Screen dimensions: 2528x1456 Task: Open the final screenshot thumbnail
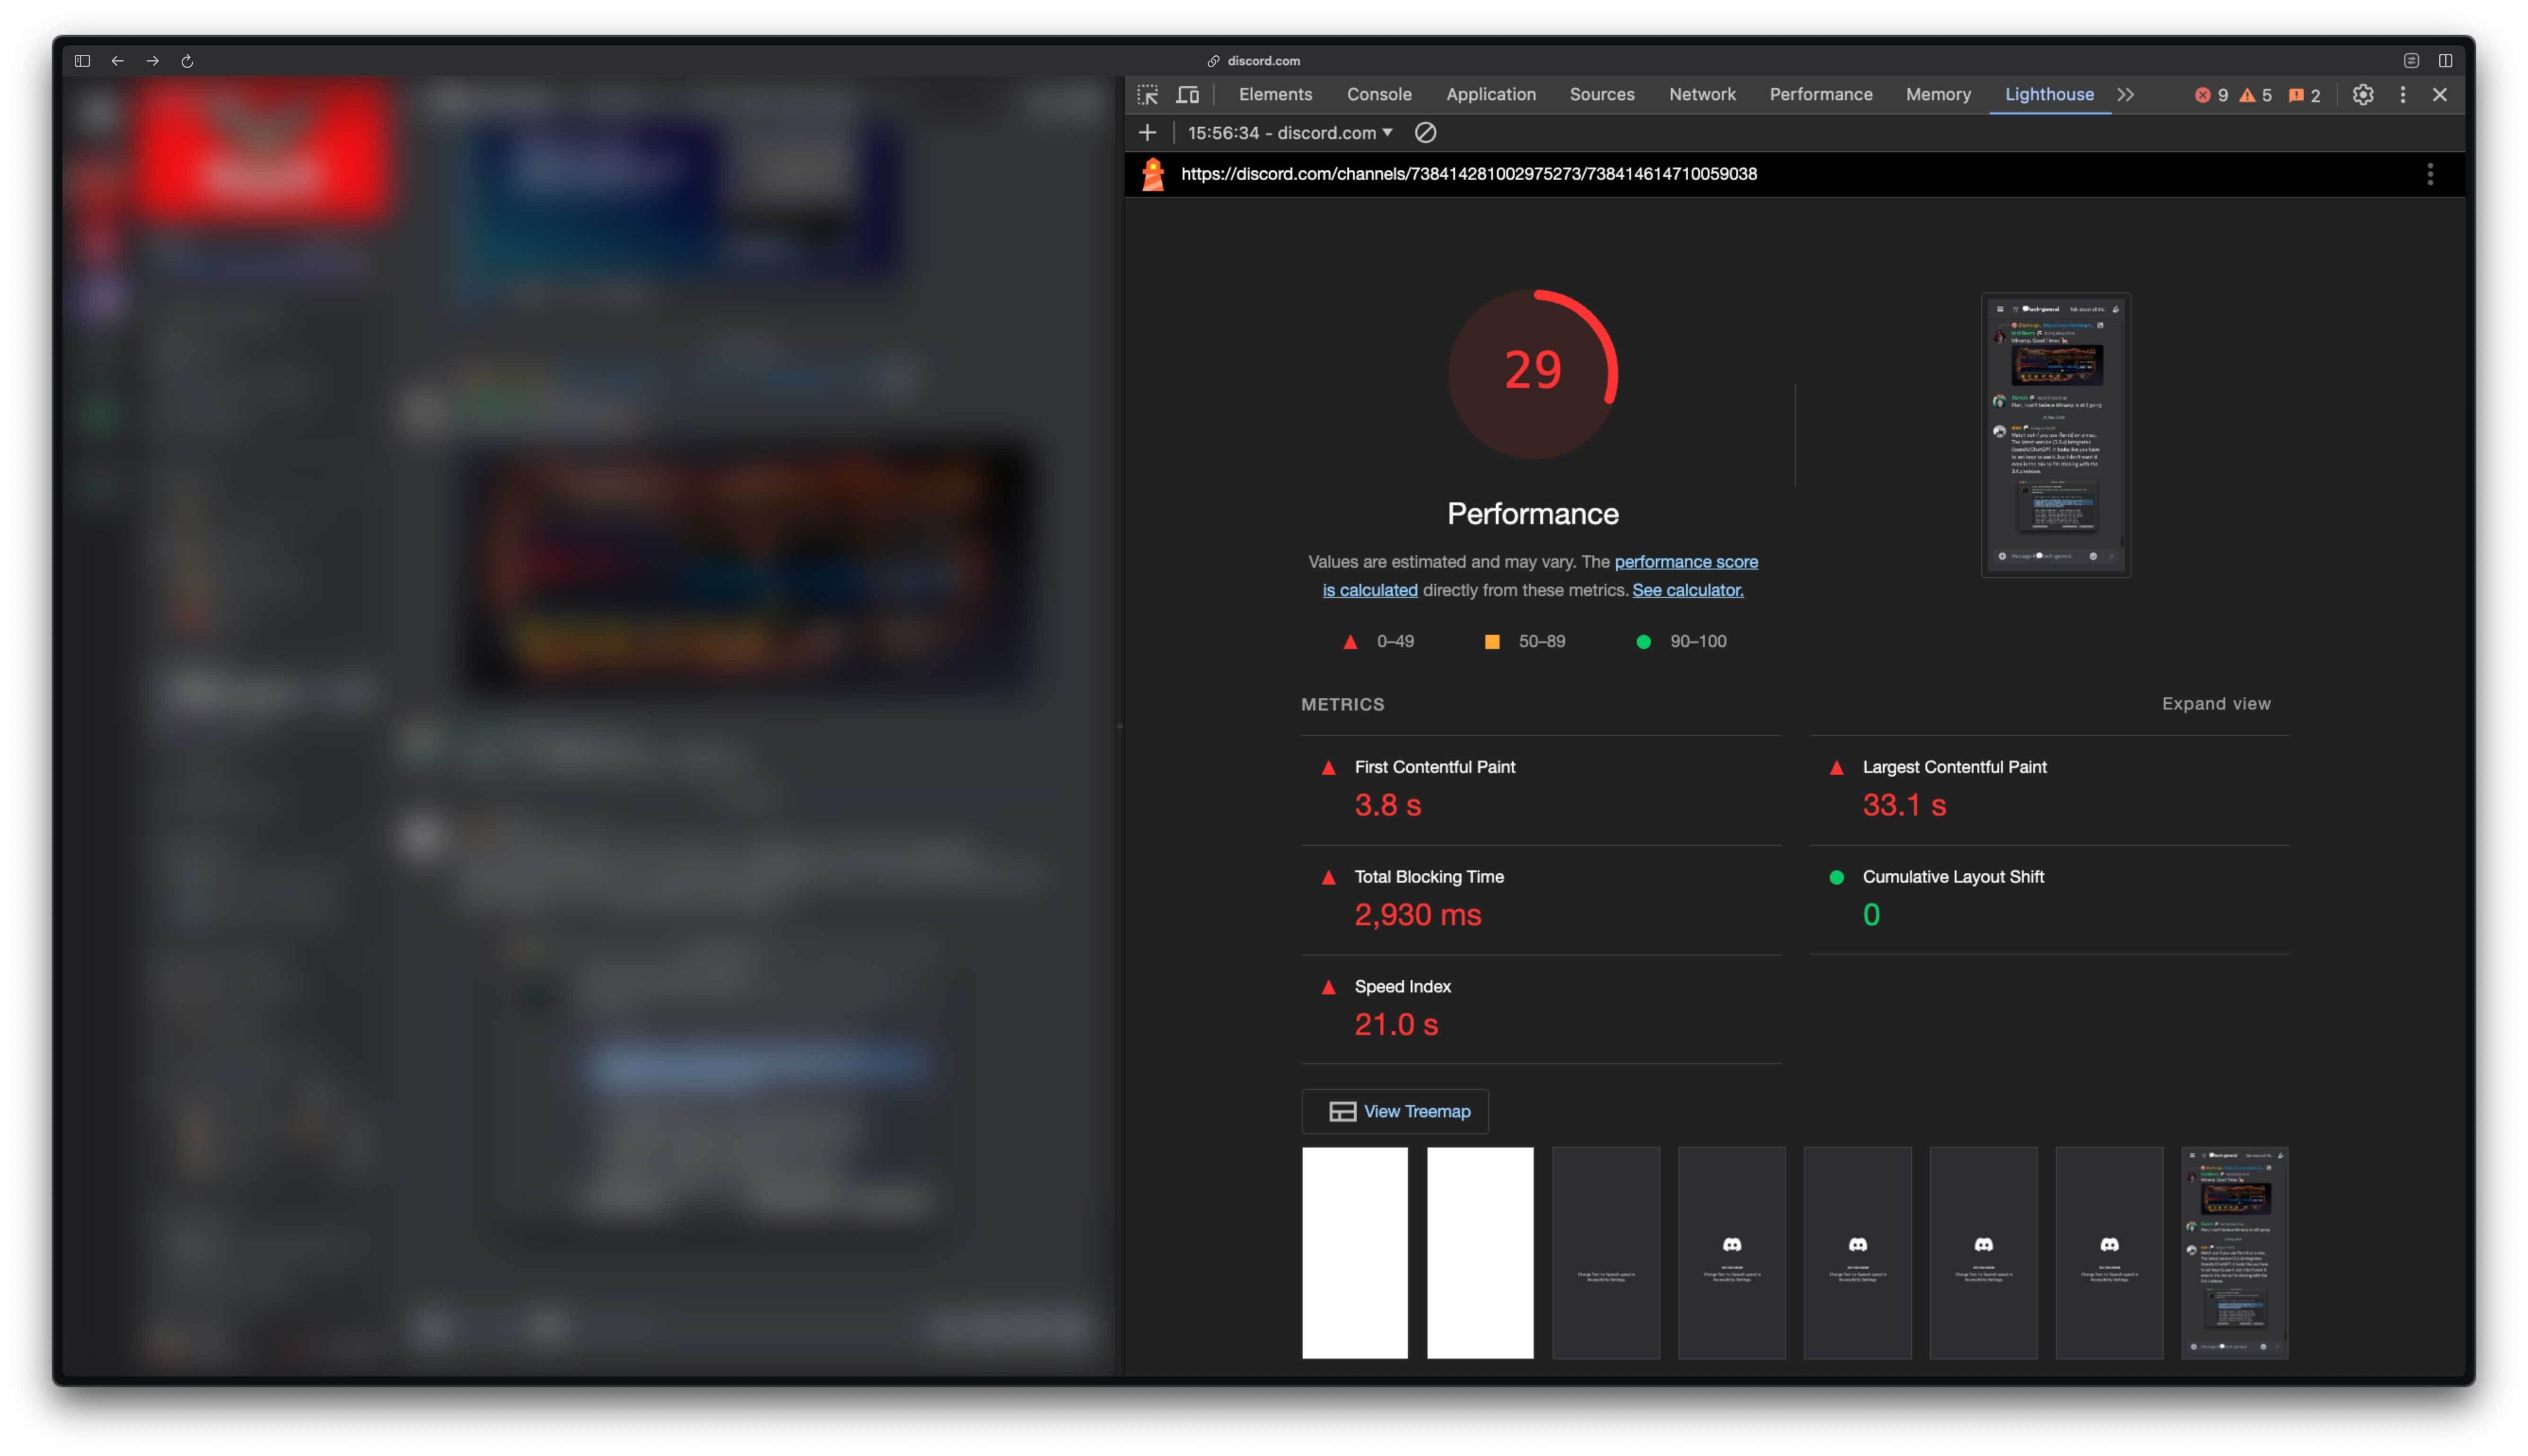2055,435
